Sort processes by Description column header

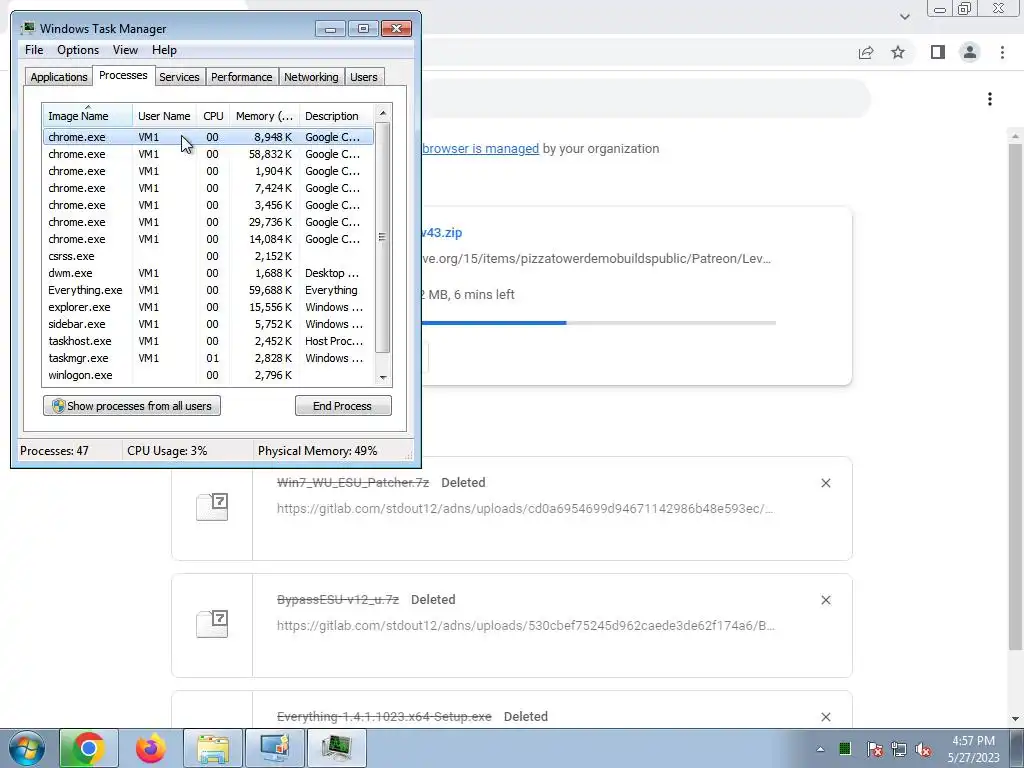pos(337,116)
